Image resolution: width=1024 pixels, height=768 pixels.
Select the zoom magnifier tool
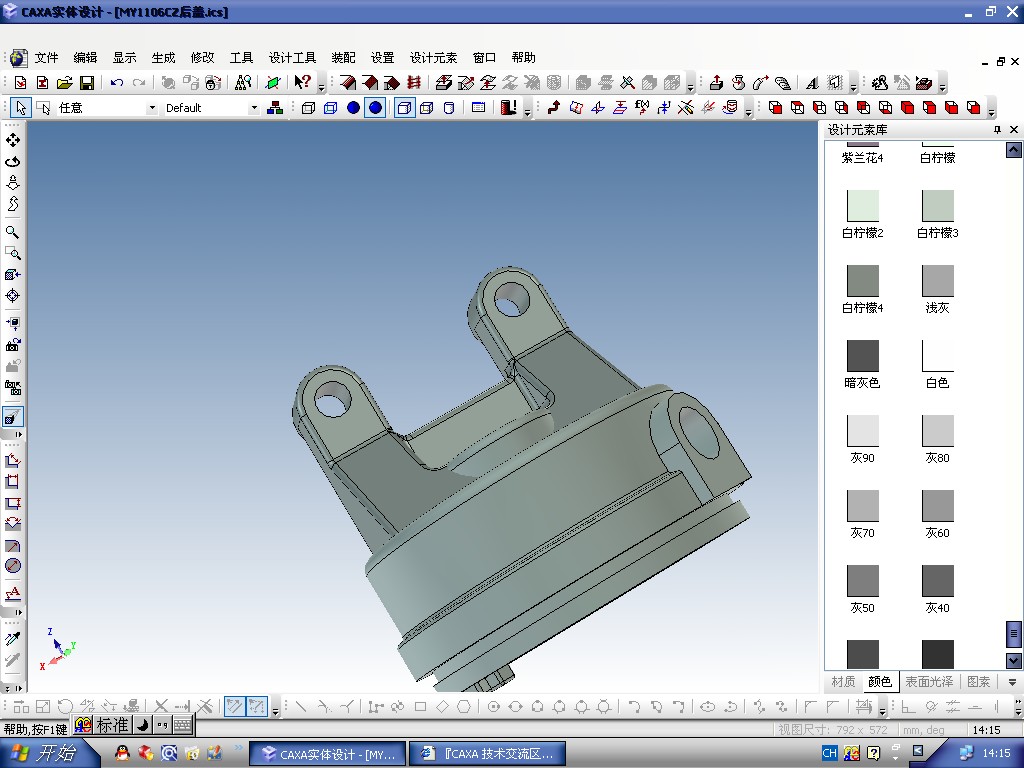[x=12, y=232]
